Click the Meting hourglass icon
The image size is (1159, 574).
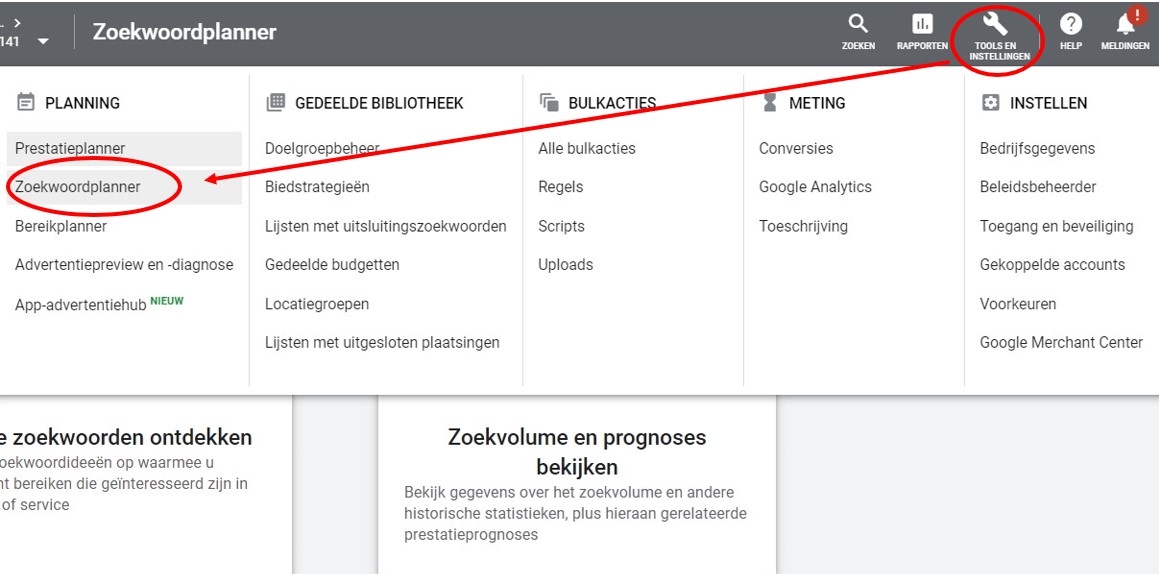(769, 103)
